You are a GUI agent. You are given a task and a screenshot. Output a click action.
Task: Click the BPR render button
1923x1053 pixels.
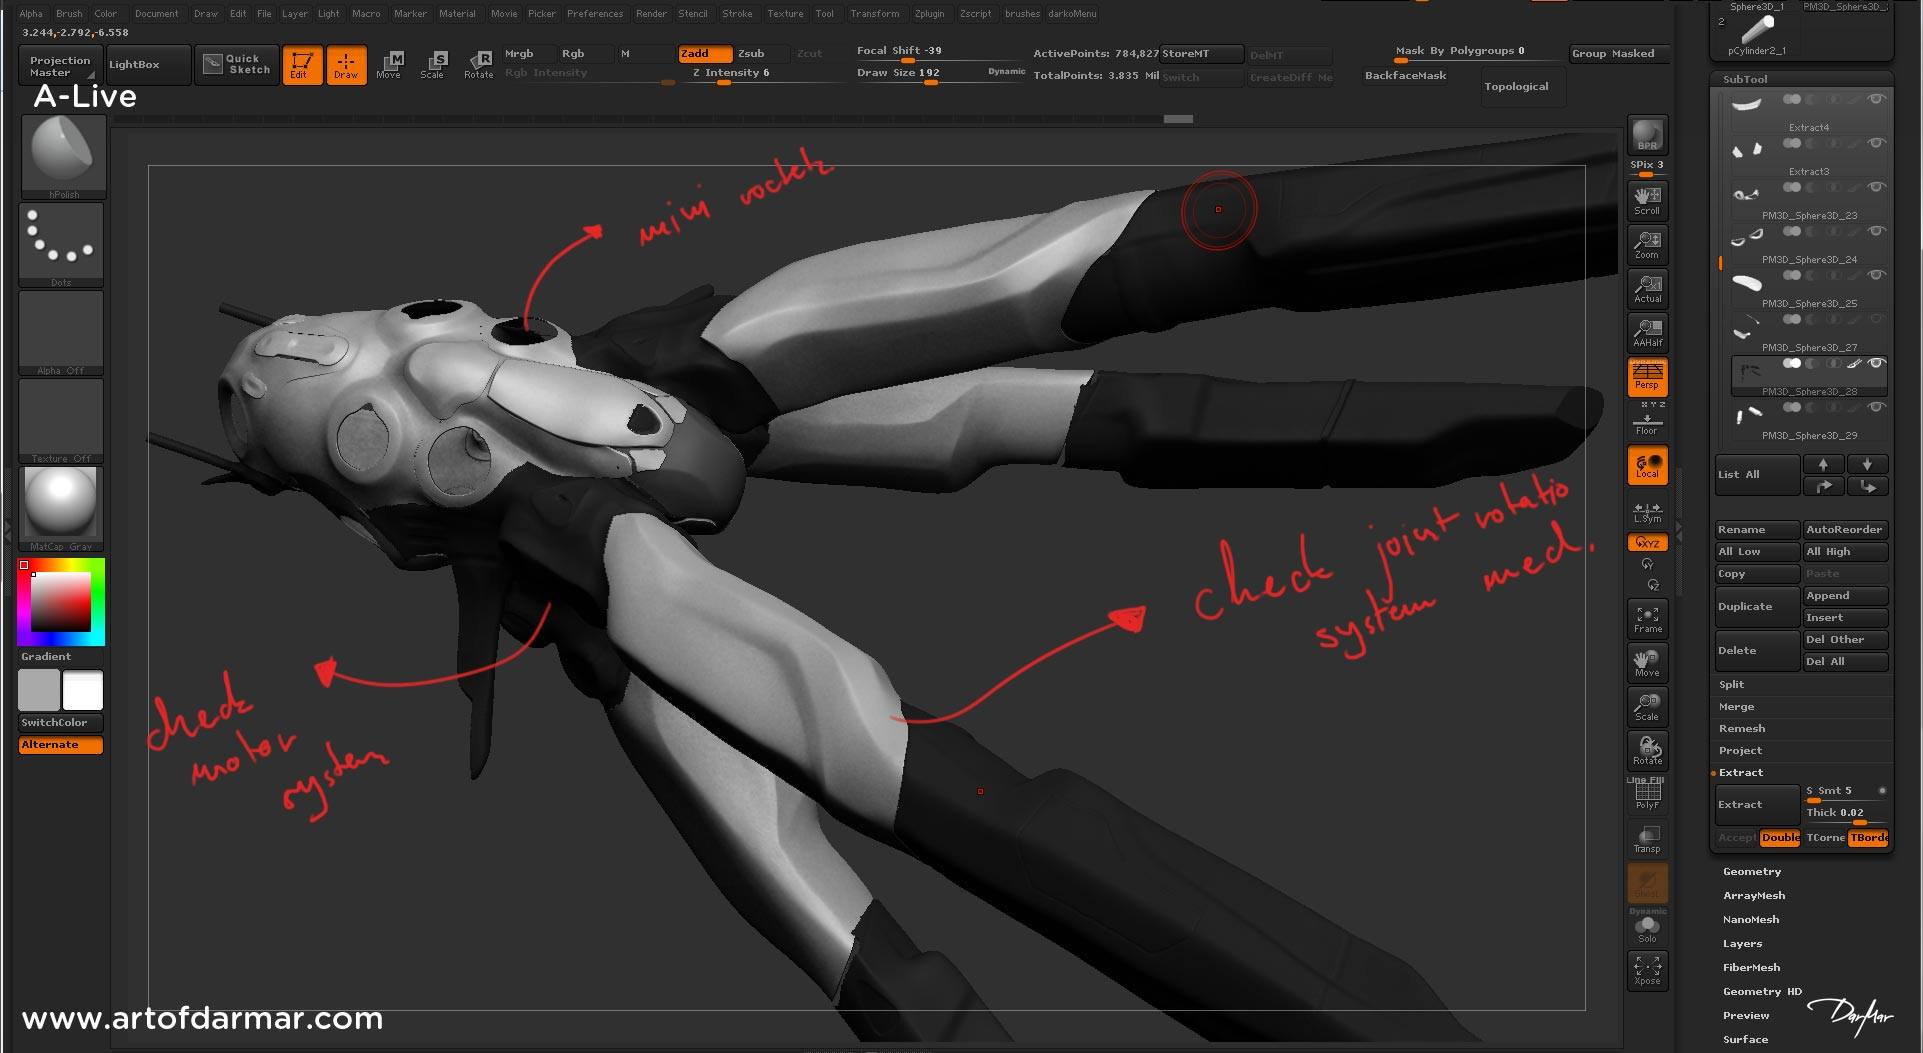tap(1647, 136)
